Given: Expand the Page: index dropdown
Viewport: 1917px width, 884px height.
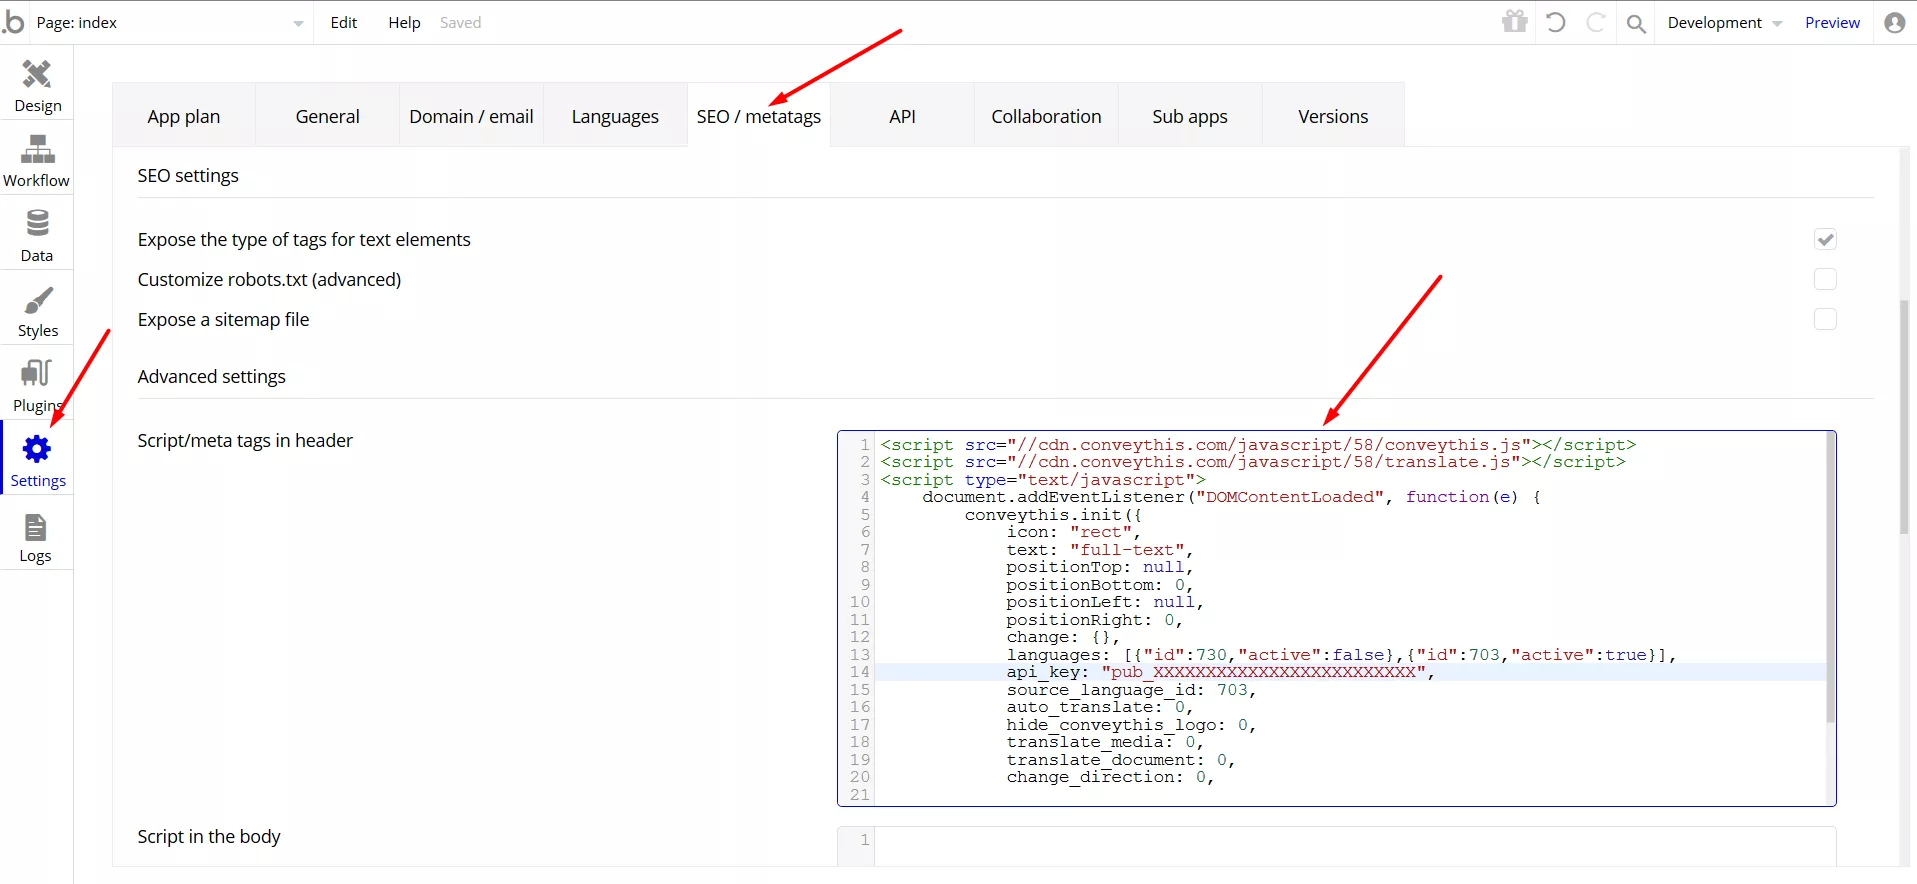Looking at the screenshot, I should click(x=170, y=22).
